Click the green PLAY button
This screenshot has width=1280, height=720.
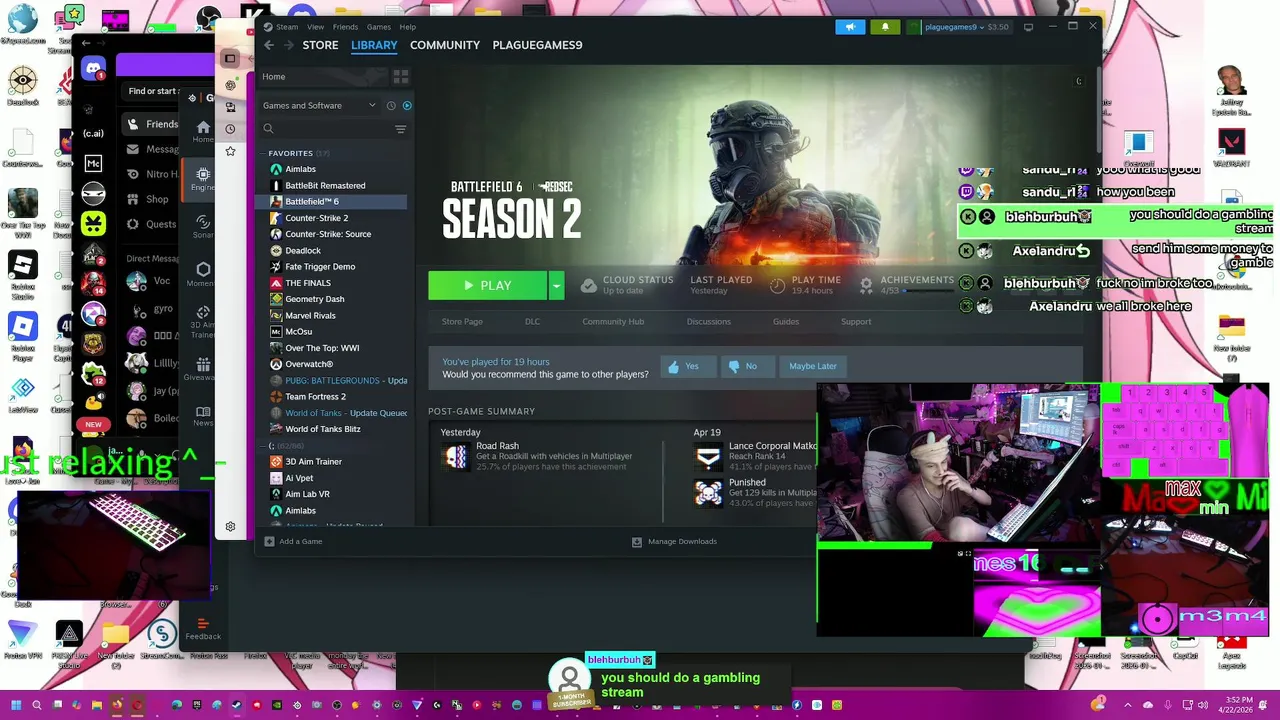488,285
